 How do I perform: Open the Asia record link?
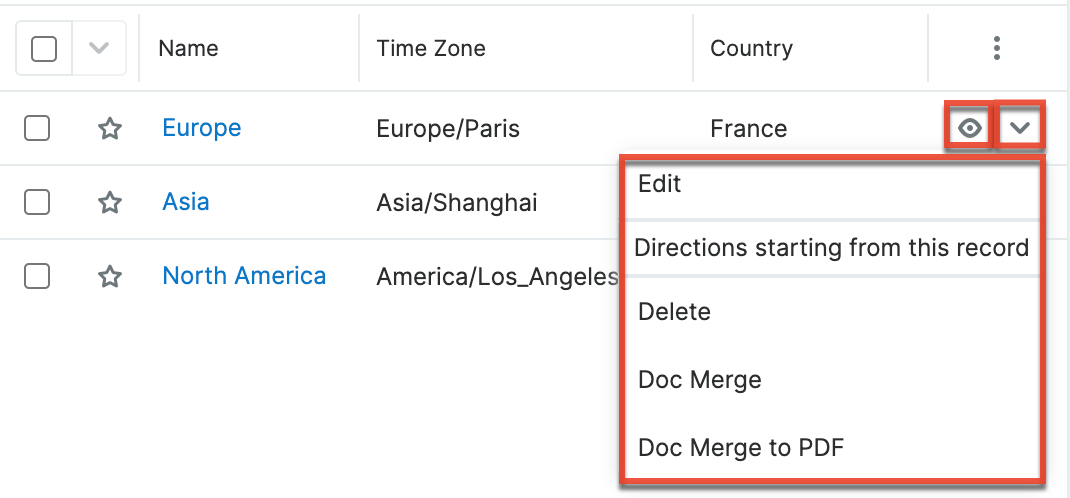point(186,202)
